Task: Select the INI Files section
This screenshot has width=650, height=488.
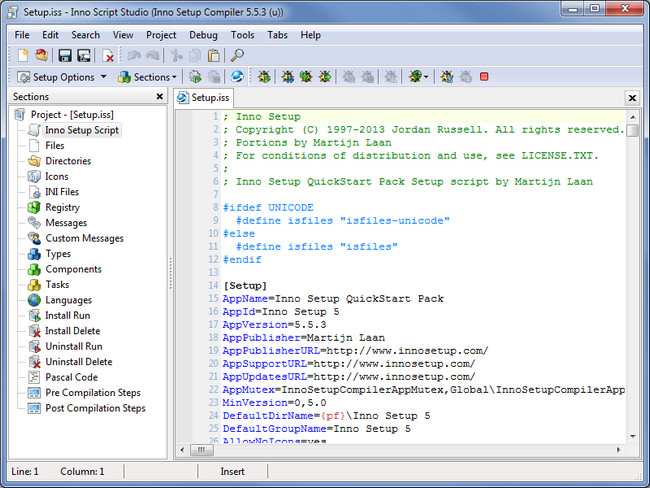Action: [62, 192]
